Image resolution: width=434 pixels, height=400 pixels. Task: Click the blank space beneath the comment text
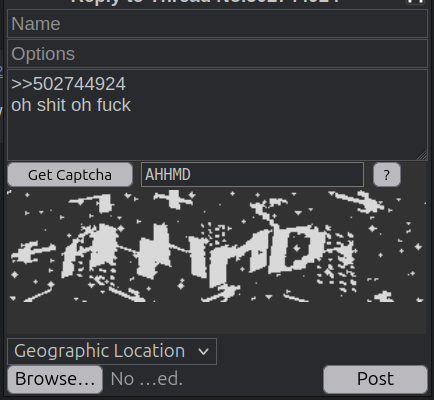[217, 137]
